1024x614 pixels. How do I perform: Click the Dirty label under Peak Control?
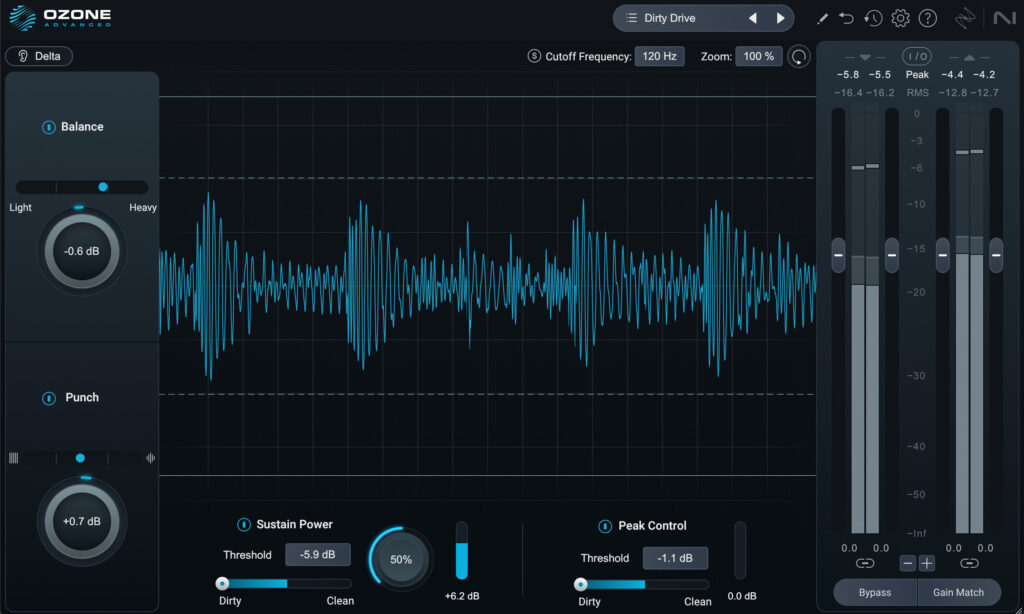589,602
